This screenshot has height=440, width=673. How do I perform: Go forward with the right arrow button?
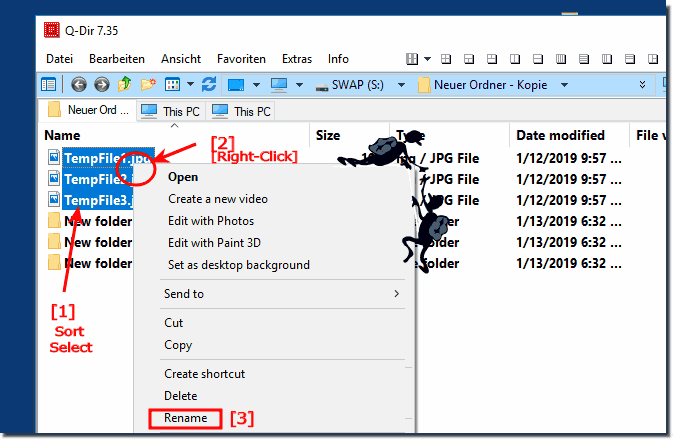click(102, 85)
